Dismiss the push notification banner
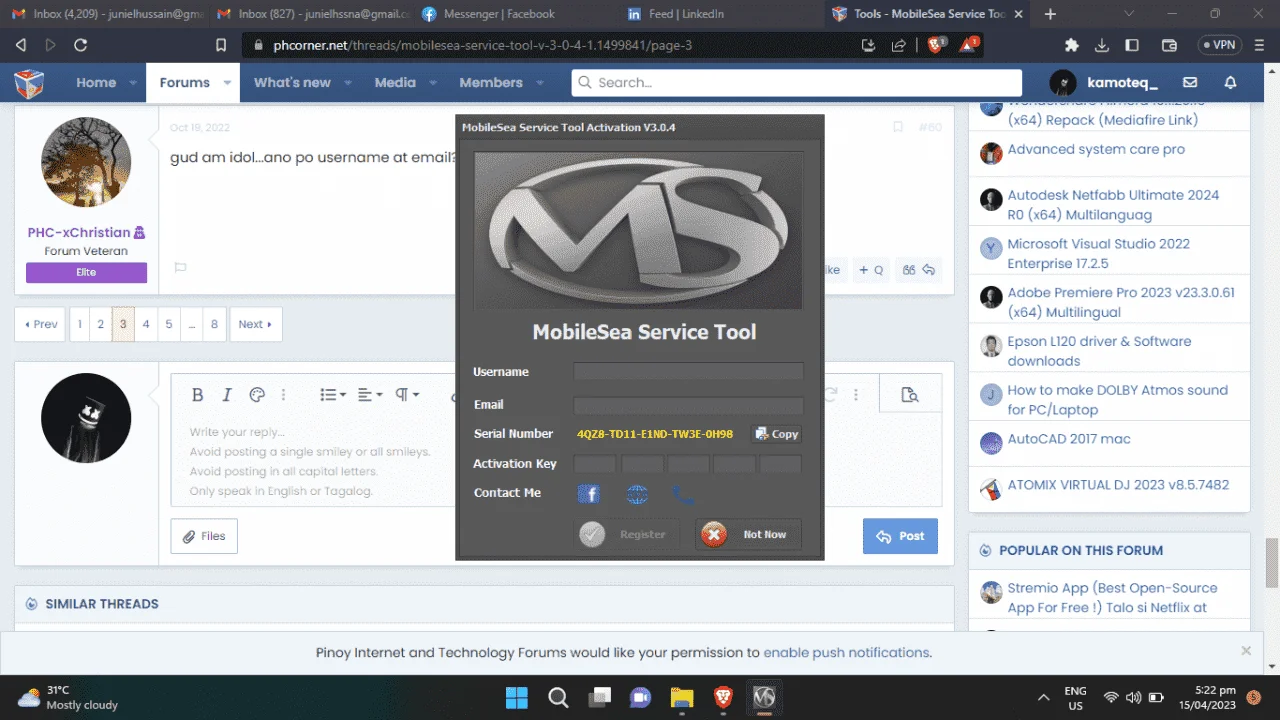 pyautogui.click(x=1246, y=650)
